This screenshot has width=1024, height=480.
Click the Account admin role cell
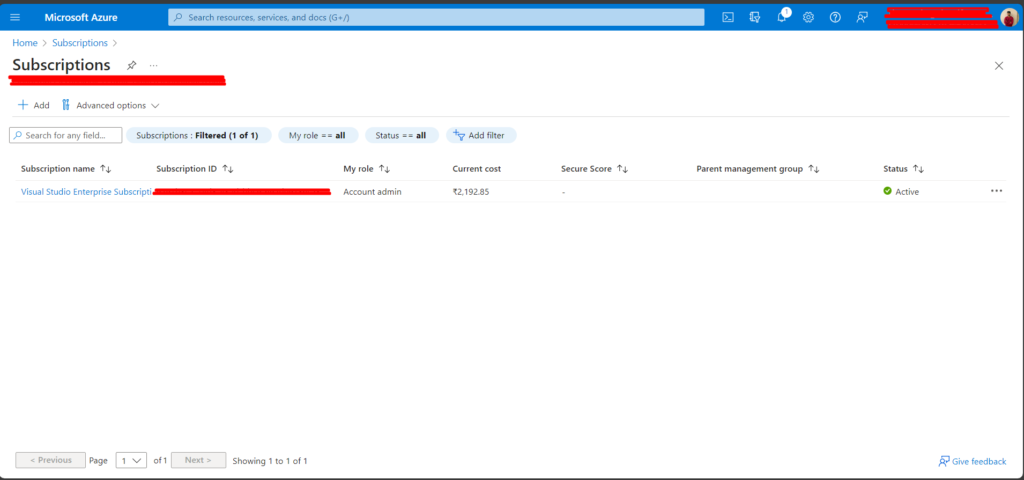372,191
